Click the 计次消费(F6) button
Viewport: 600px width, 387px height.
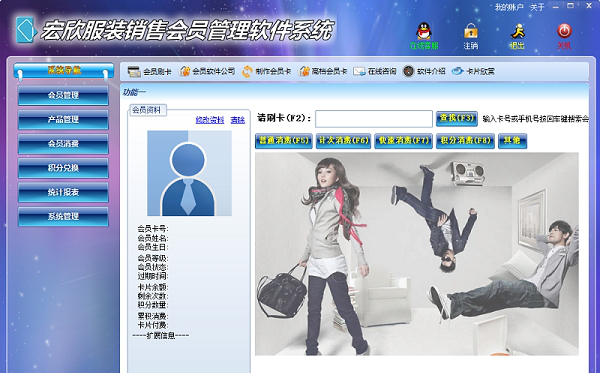343,141
